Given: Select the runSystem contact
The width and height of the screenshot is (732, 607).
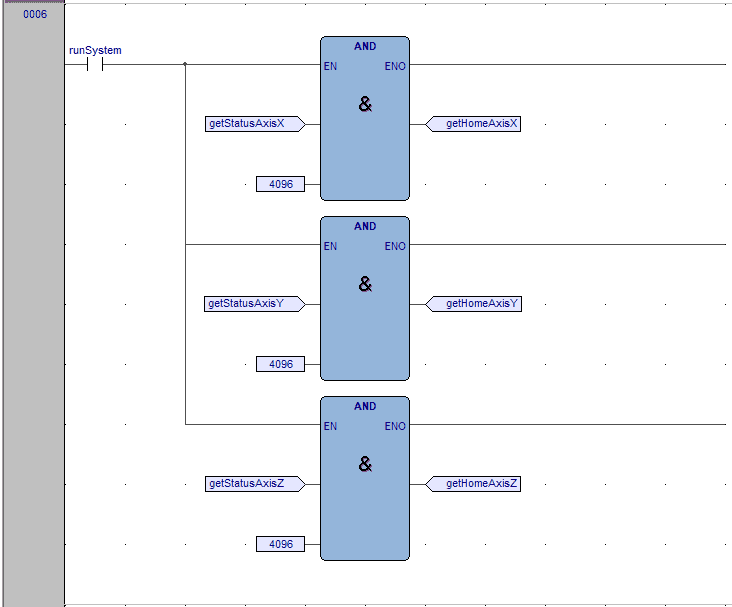Looking at the screenshot, I should pyautogui.click(x=95, y=64).
